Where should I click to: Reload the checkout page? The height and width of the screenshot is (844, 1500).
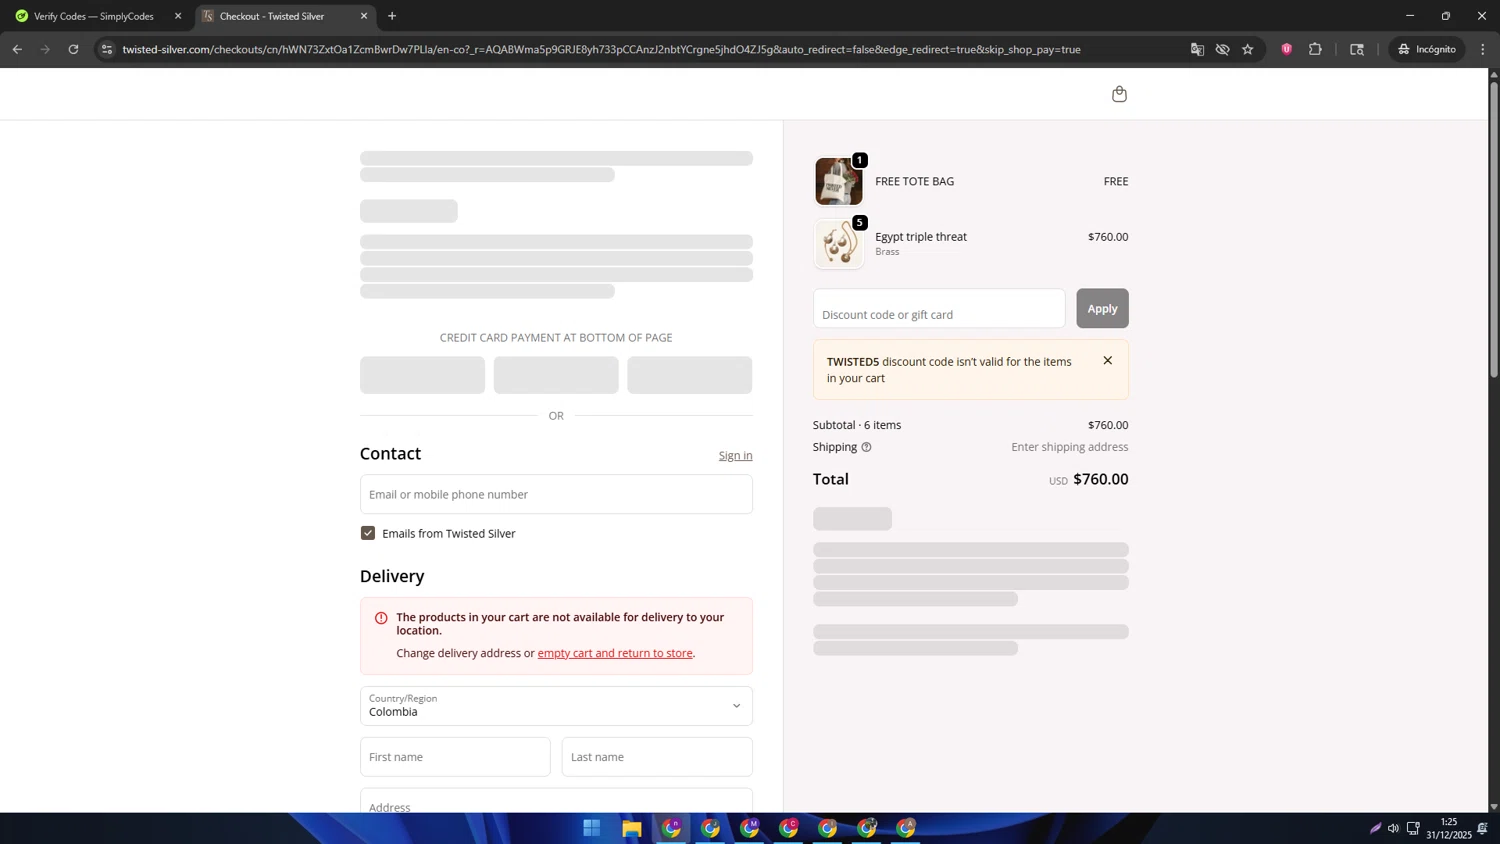[73, 49]
